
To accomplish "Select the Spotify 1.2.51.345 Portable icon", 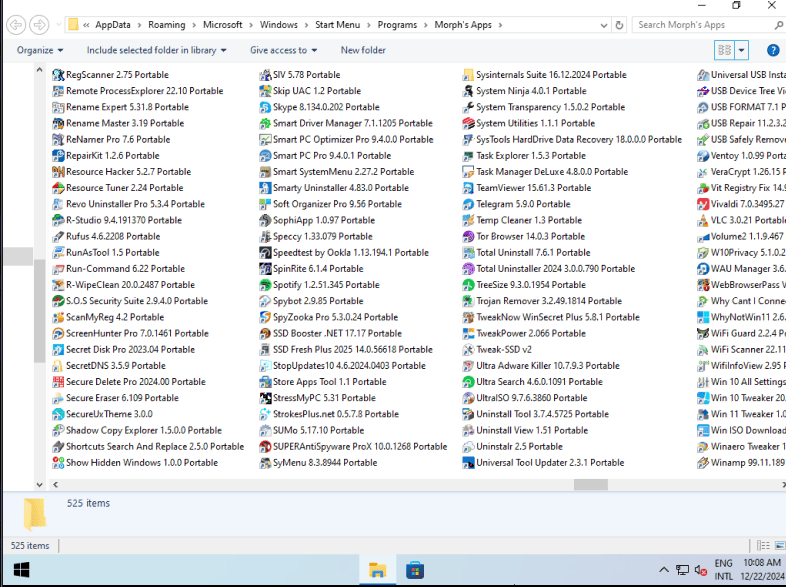I will [x=265, y=285].
